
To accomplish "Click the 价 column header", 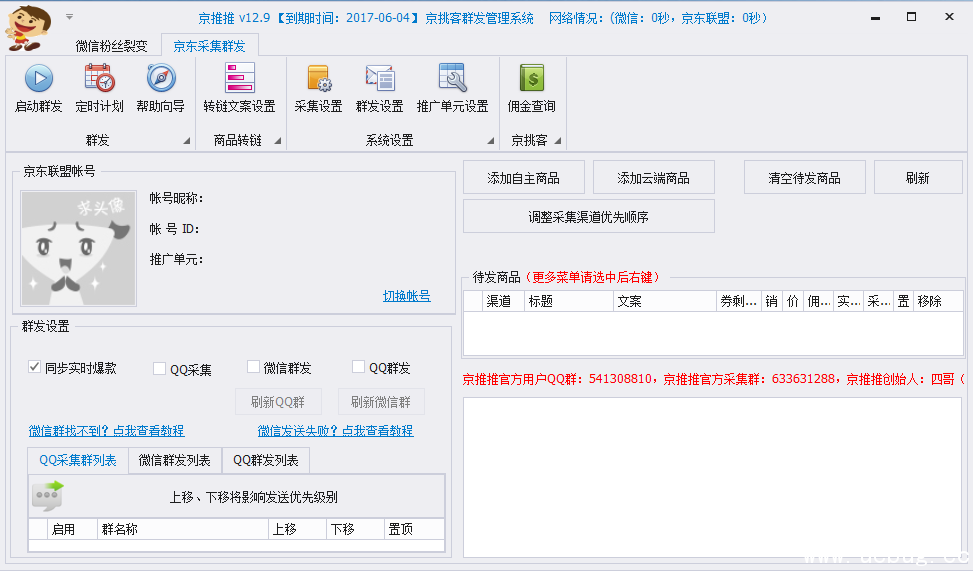I will [792, 301].
